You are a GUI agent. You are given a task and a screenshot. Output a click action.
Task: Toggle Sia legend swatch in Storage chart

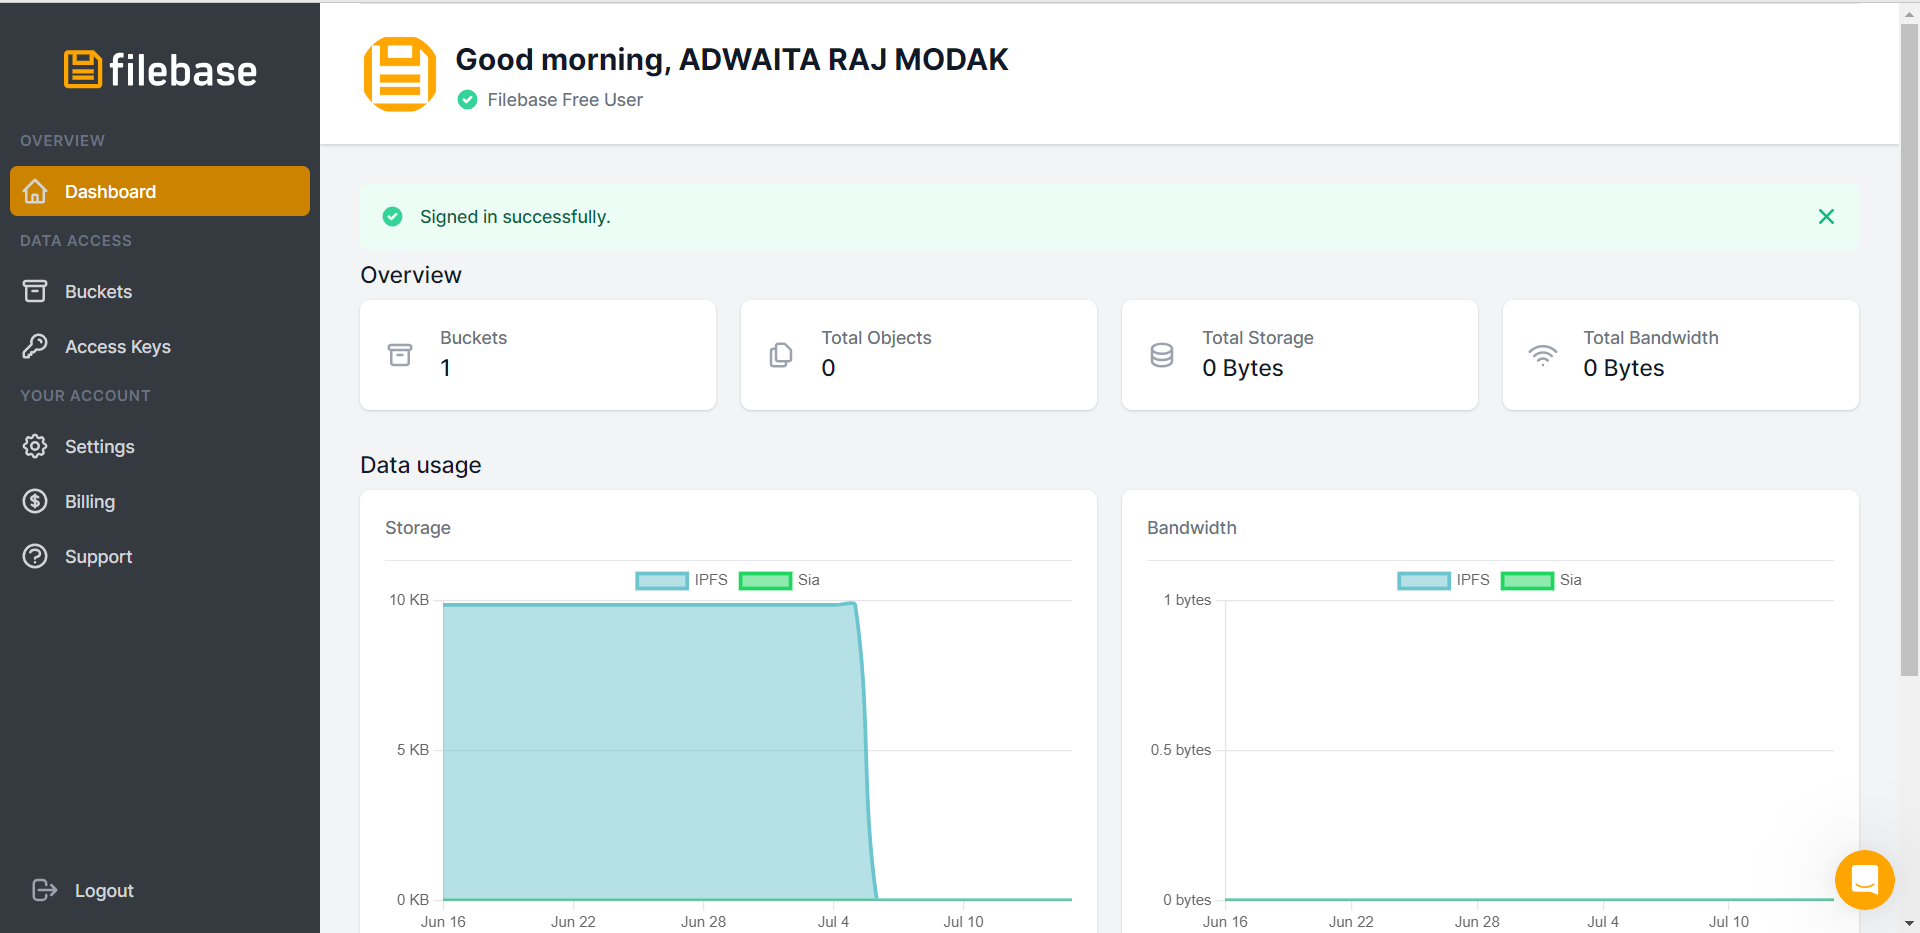[765, 580]
